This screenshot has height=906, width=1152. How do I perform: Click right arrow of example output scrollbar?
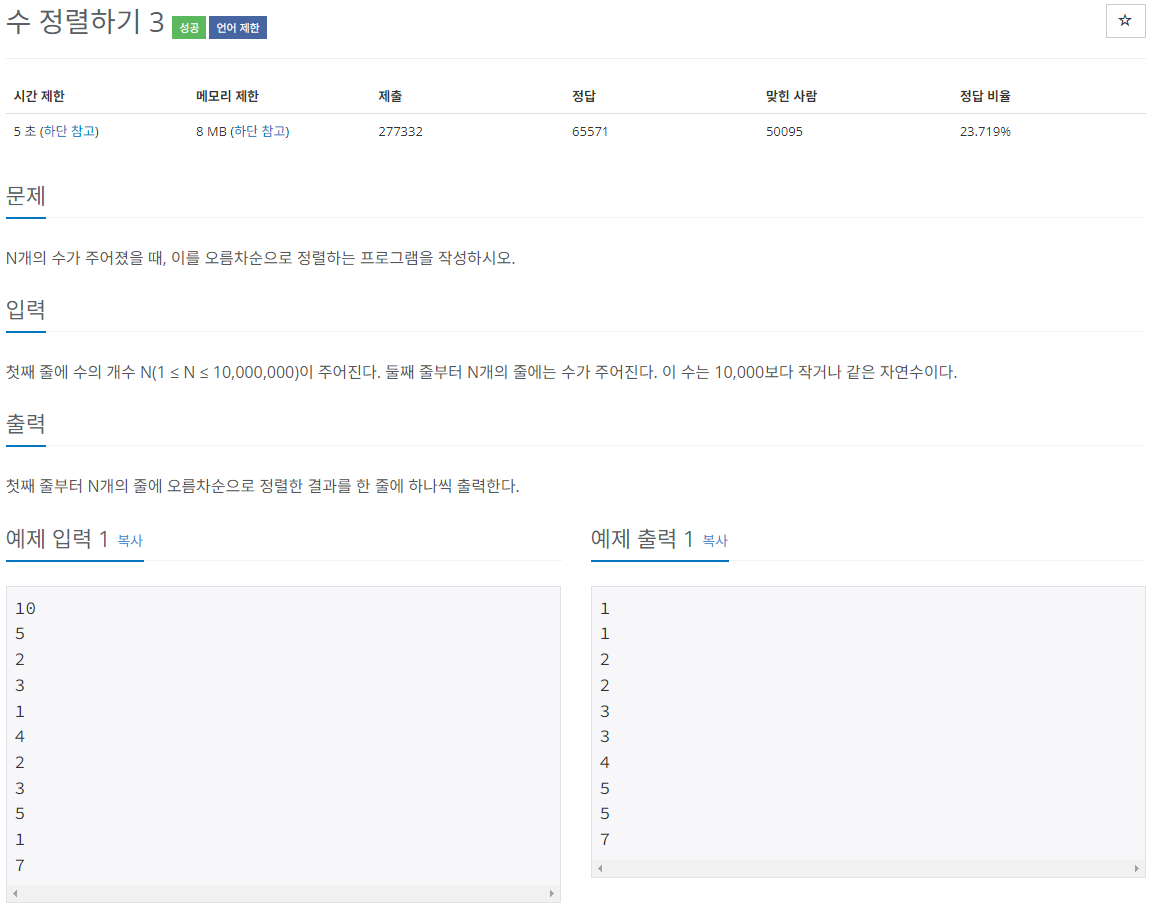click(1137, 869)
